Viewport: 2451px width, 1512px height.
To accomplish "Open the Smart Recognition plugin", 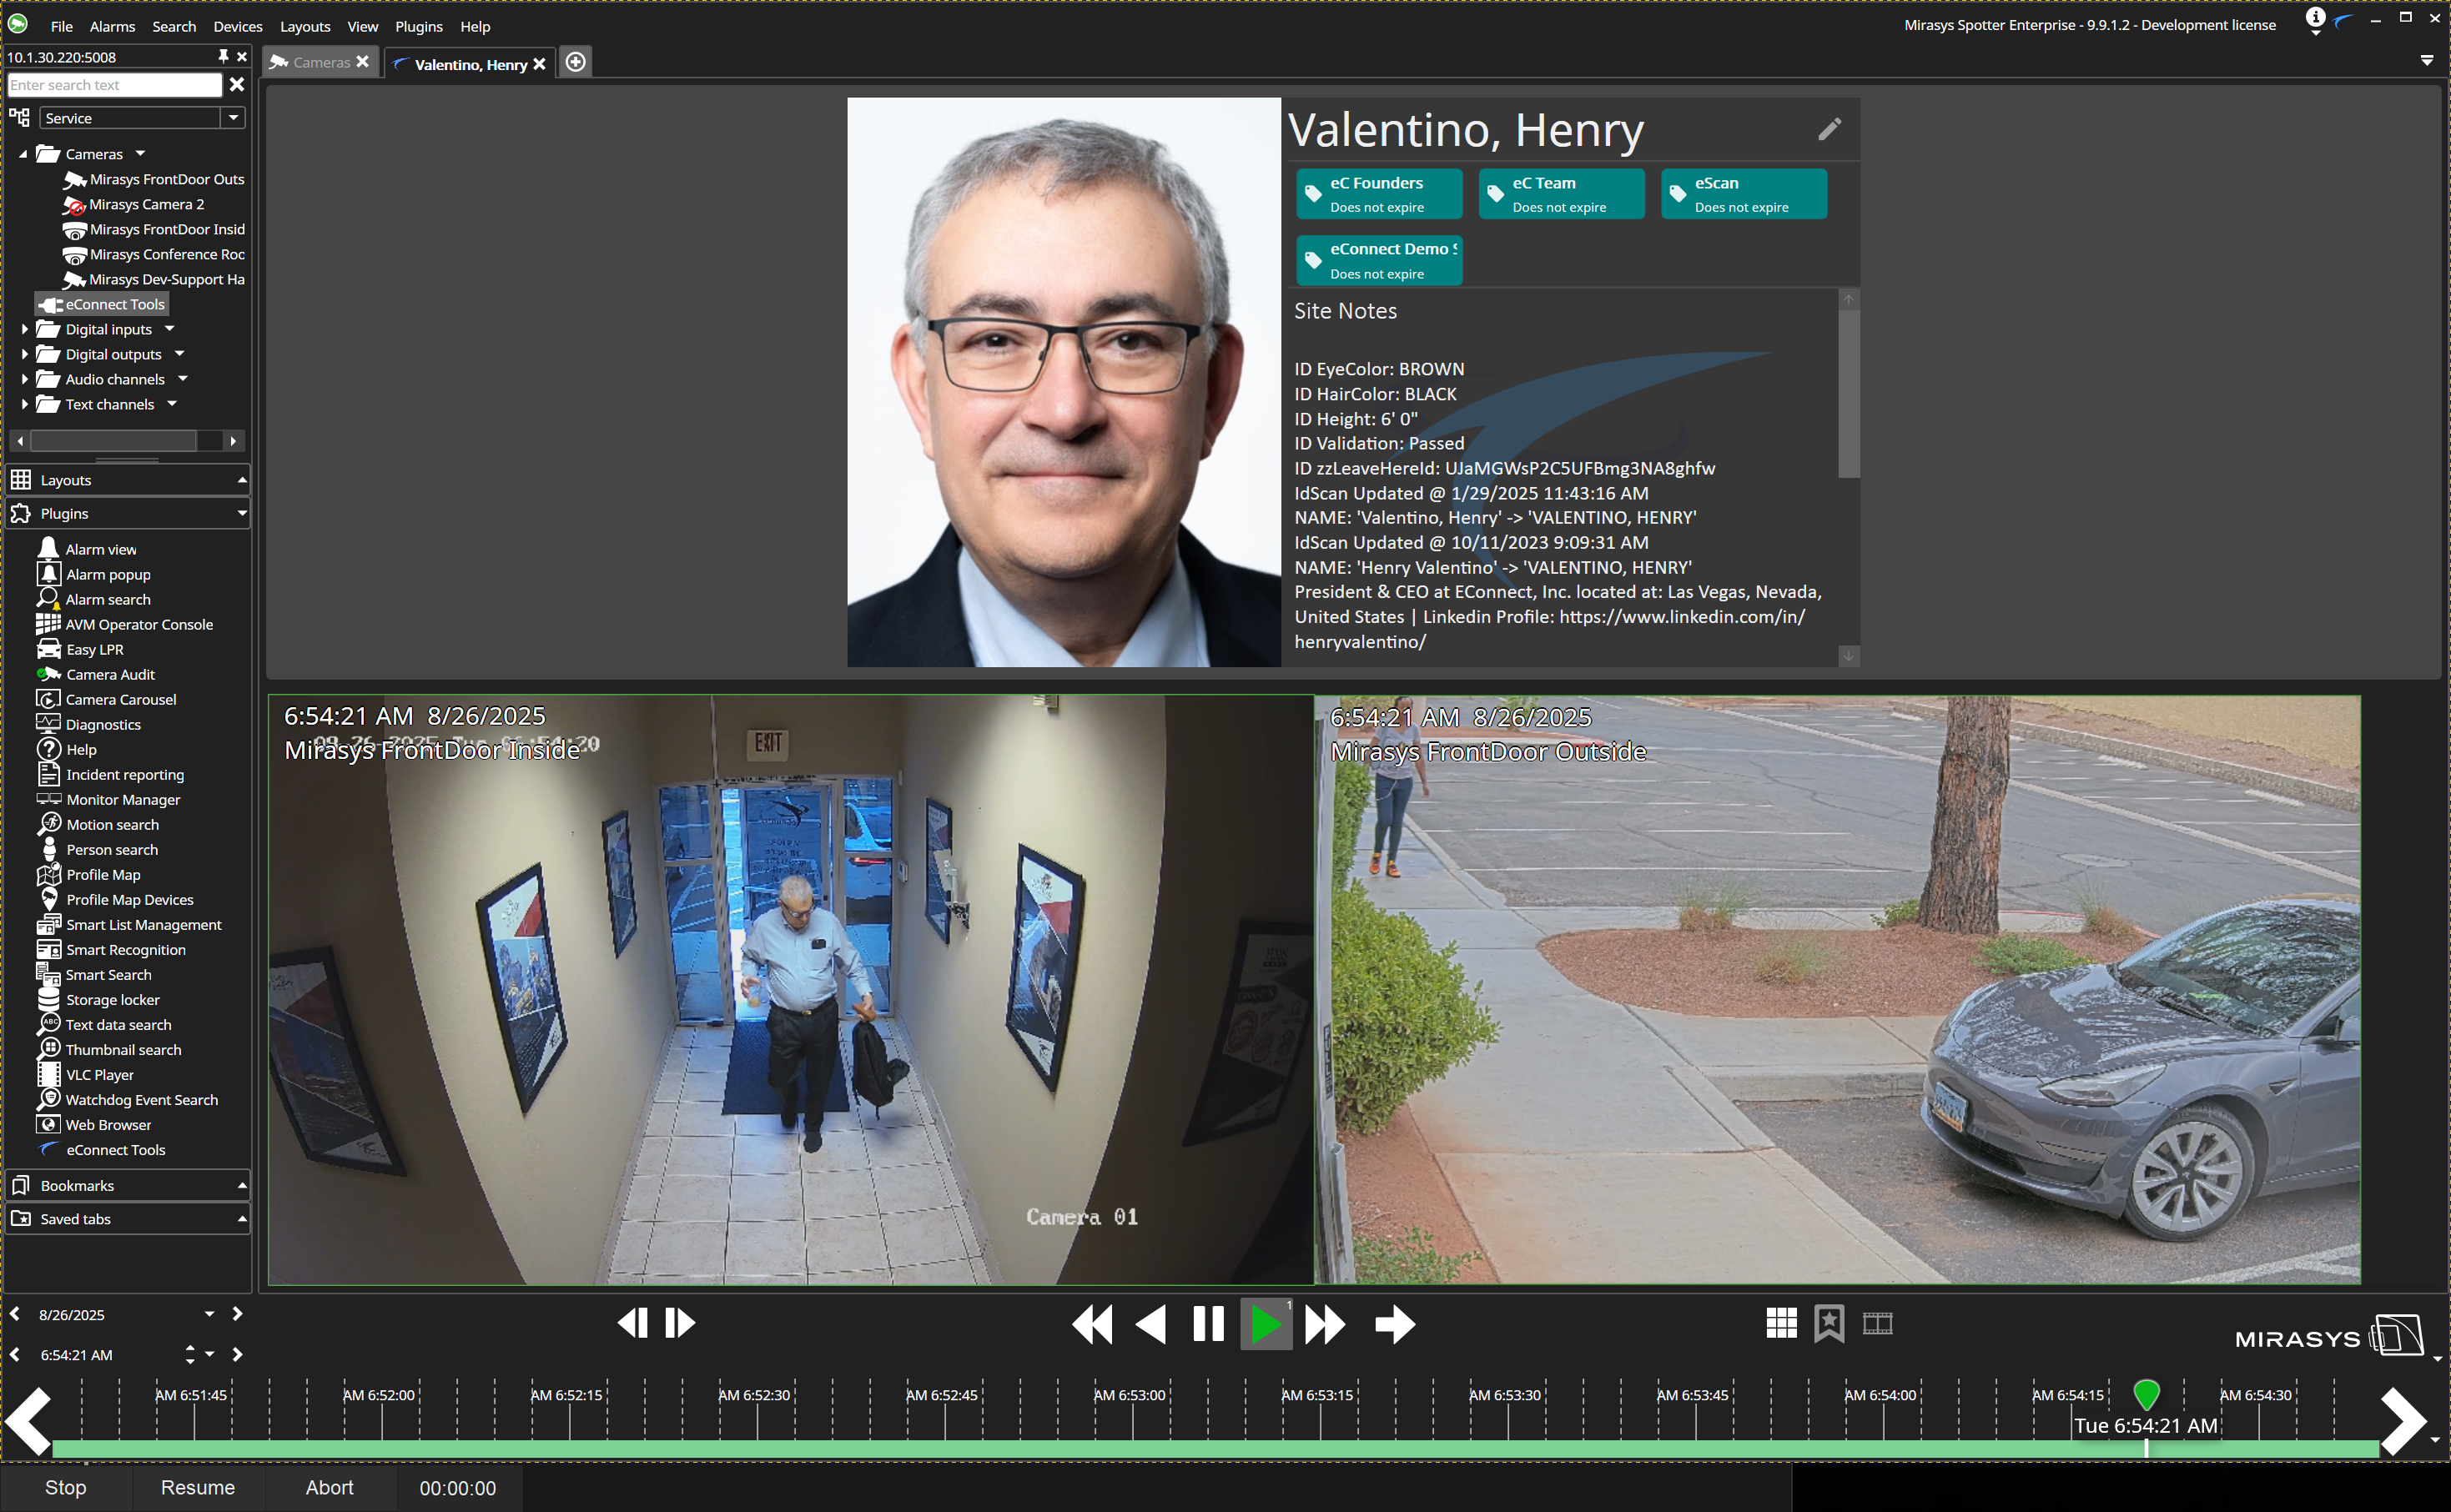I will [125, 950].
